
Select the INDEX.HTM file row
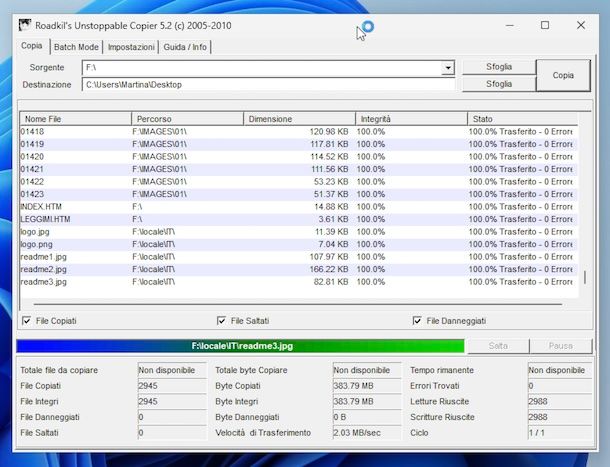pyautogui.click(x=299, y=206)
